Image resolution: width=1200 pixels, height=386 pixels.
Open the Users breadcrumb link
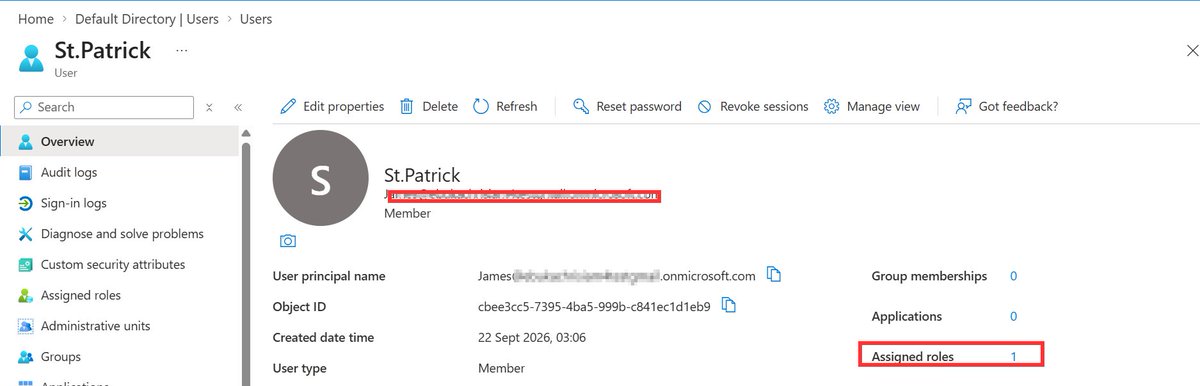255,19
